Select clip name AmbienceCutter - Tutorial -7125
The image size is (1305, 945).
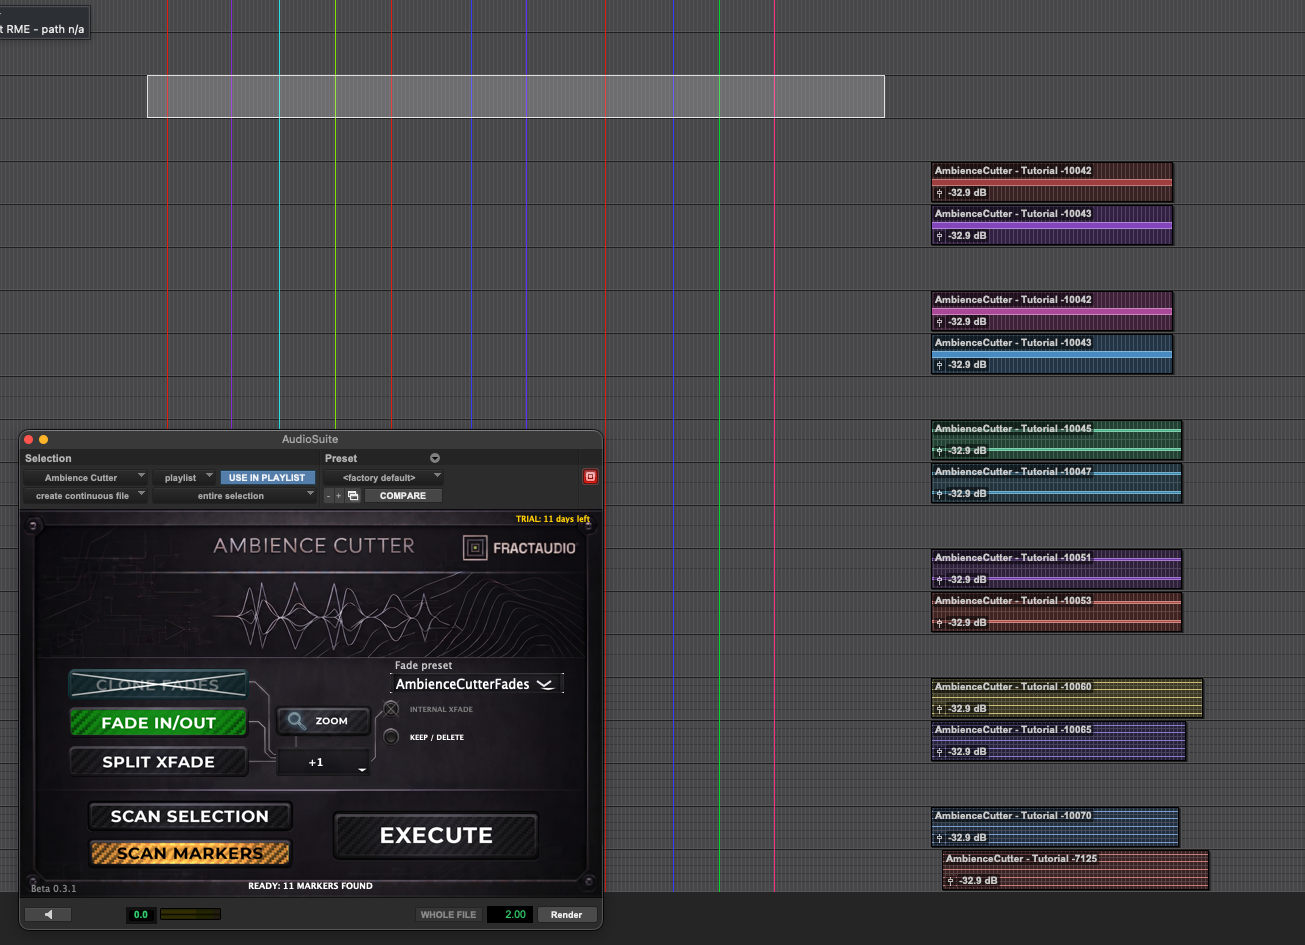click(x=1021, y=859)
